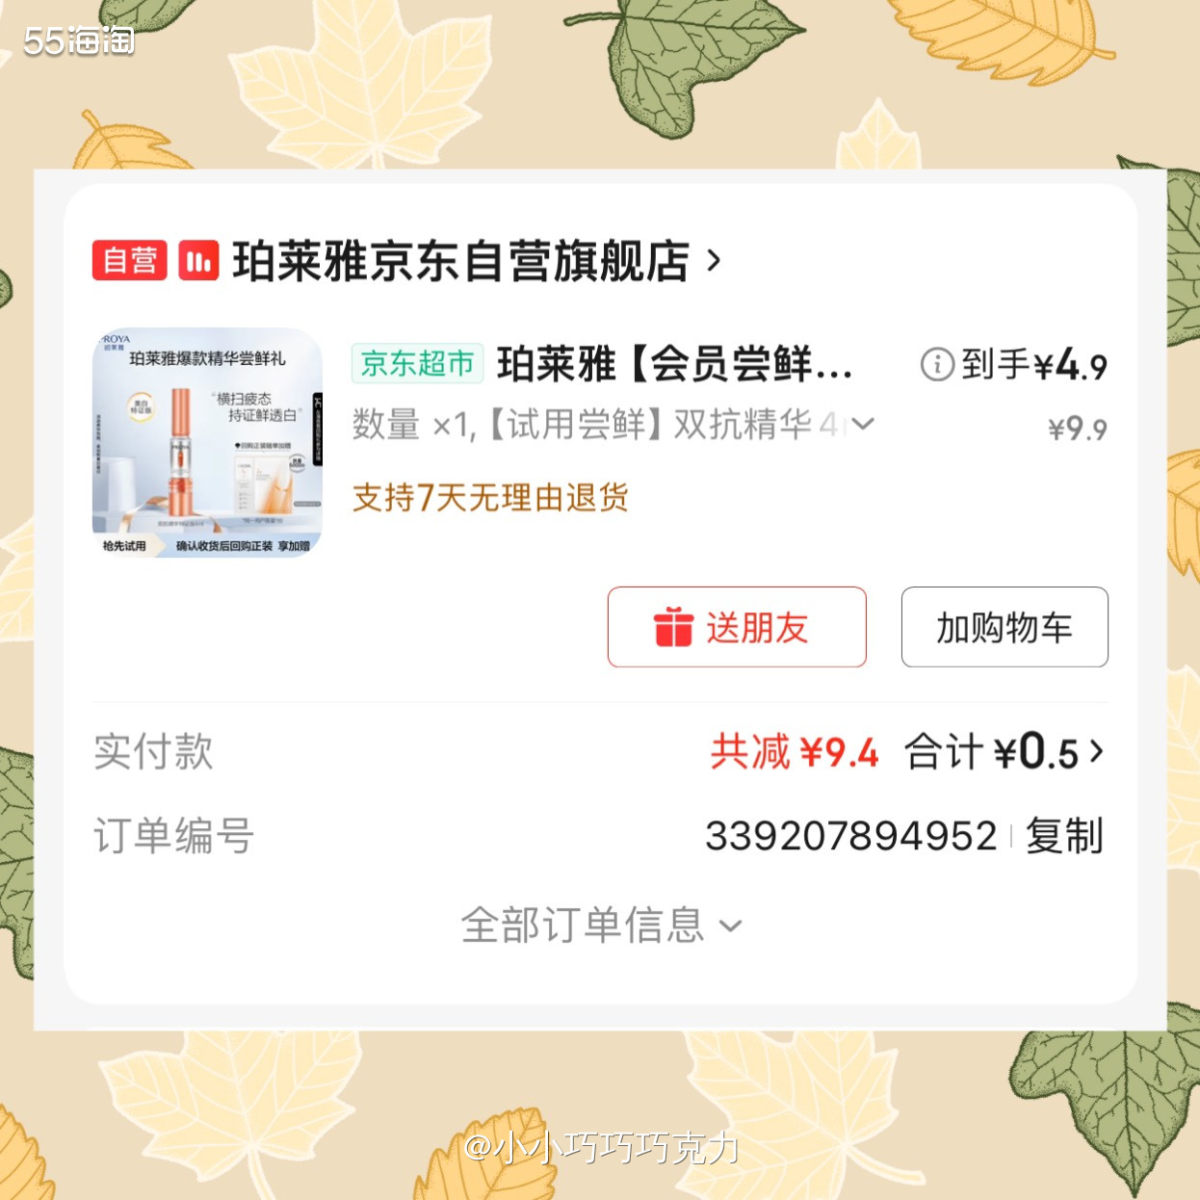The image size is (1200, 1200).
Task: Open the product thumbnail image
Action: (x=207, y=443)
